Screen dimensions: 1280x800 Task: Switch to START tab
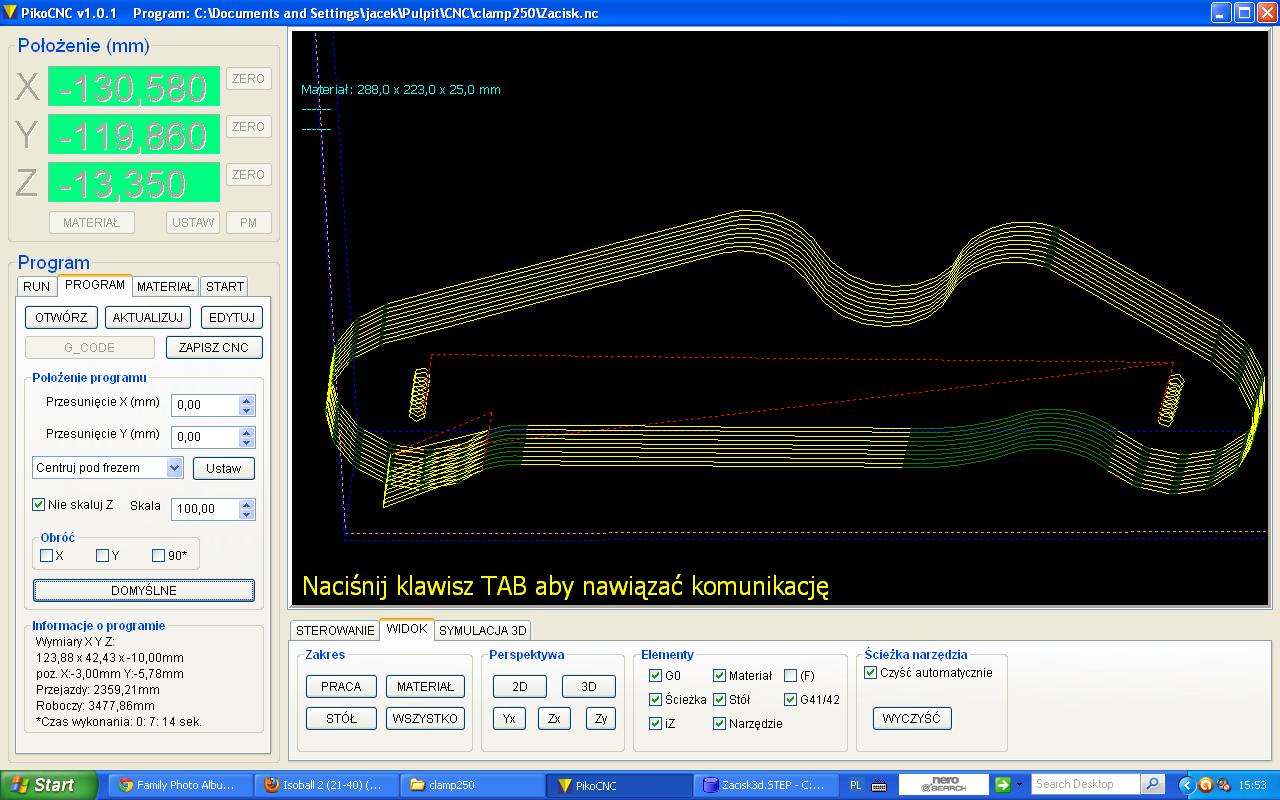225,286
